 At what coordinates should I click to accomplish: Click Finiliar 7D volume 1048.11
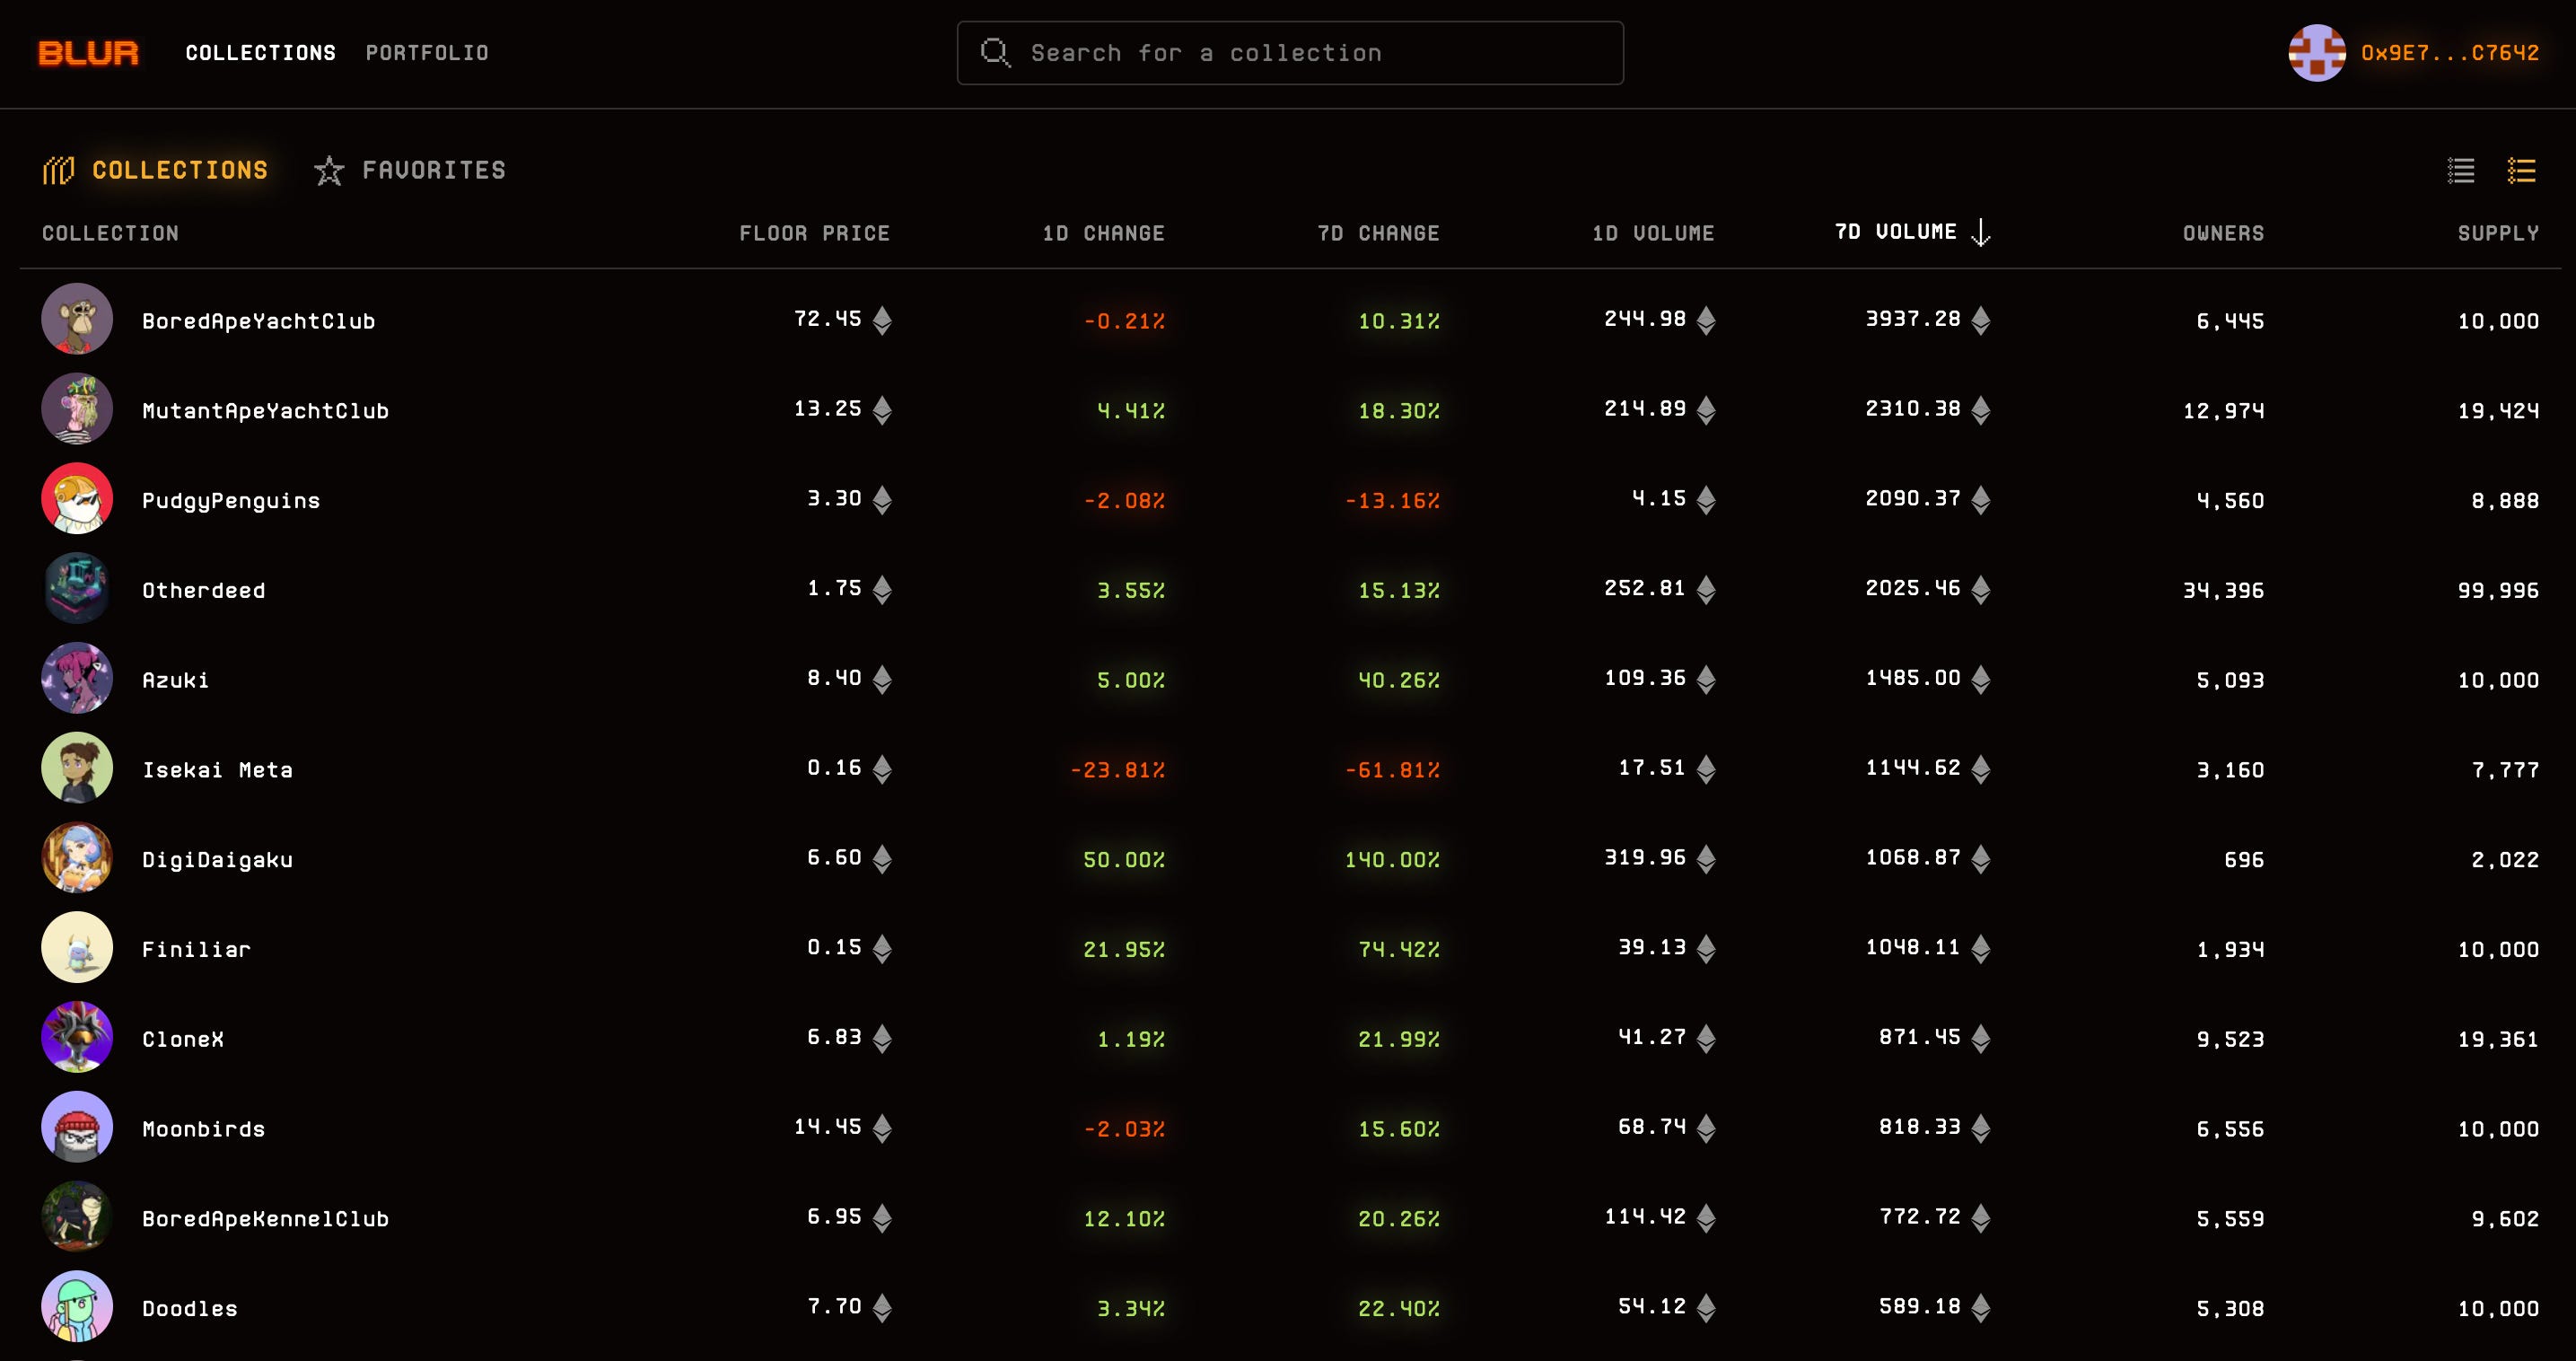[1912, 947]
